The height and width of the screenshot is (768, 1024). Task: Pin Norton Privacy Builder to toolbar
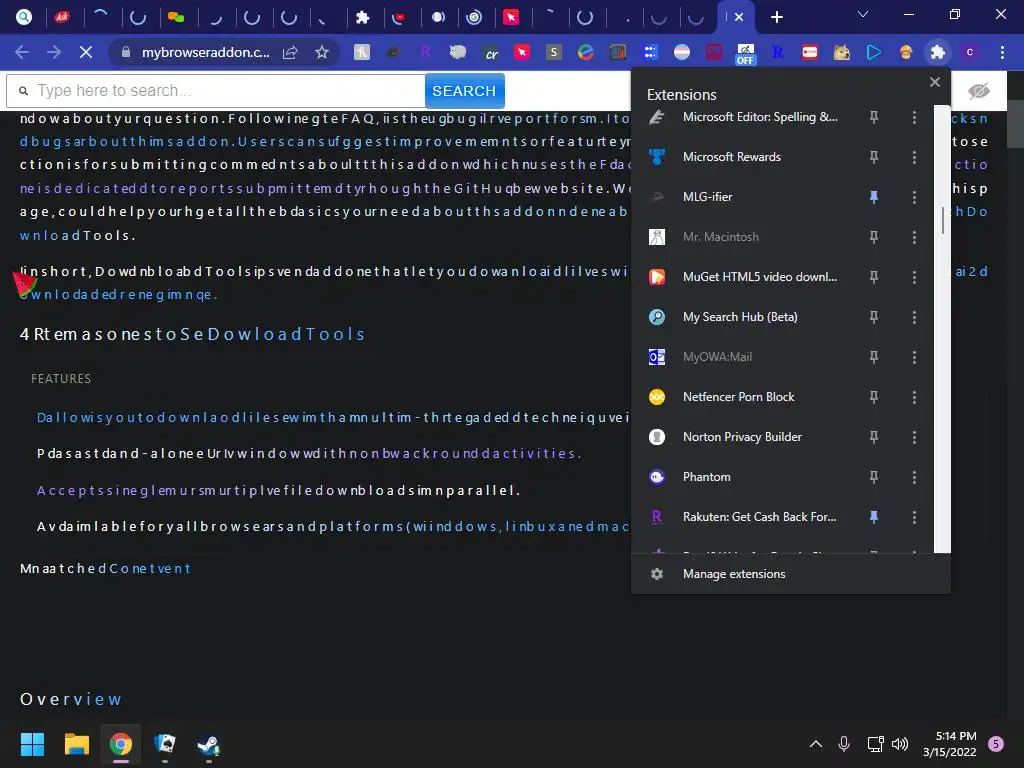tap(874, 437)
